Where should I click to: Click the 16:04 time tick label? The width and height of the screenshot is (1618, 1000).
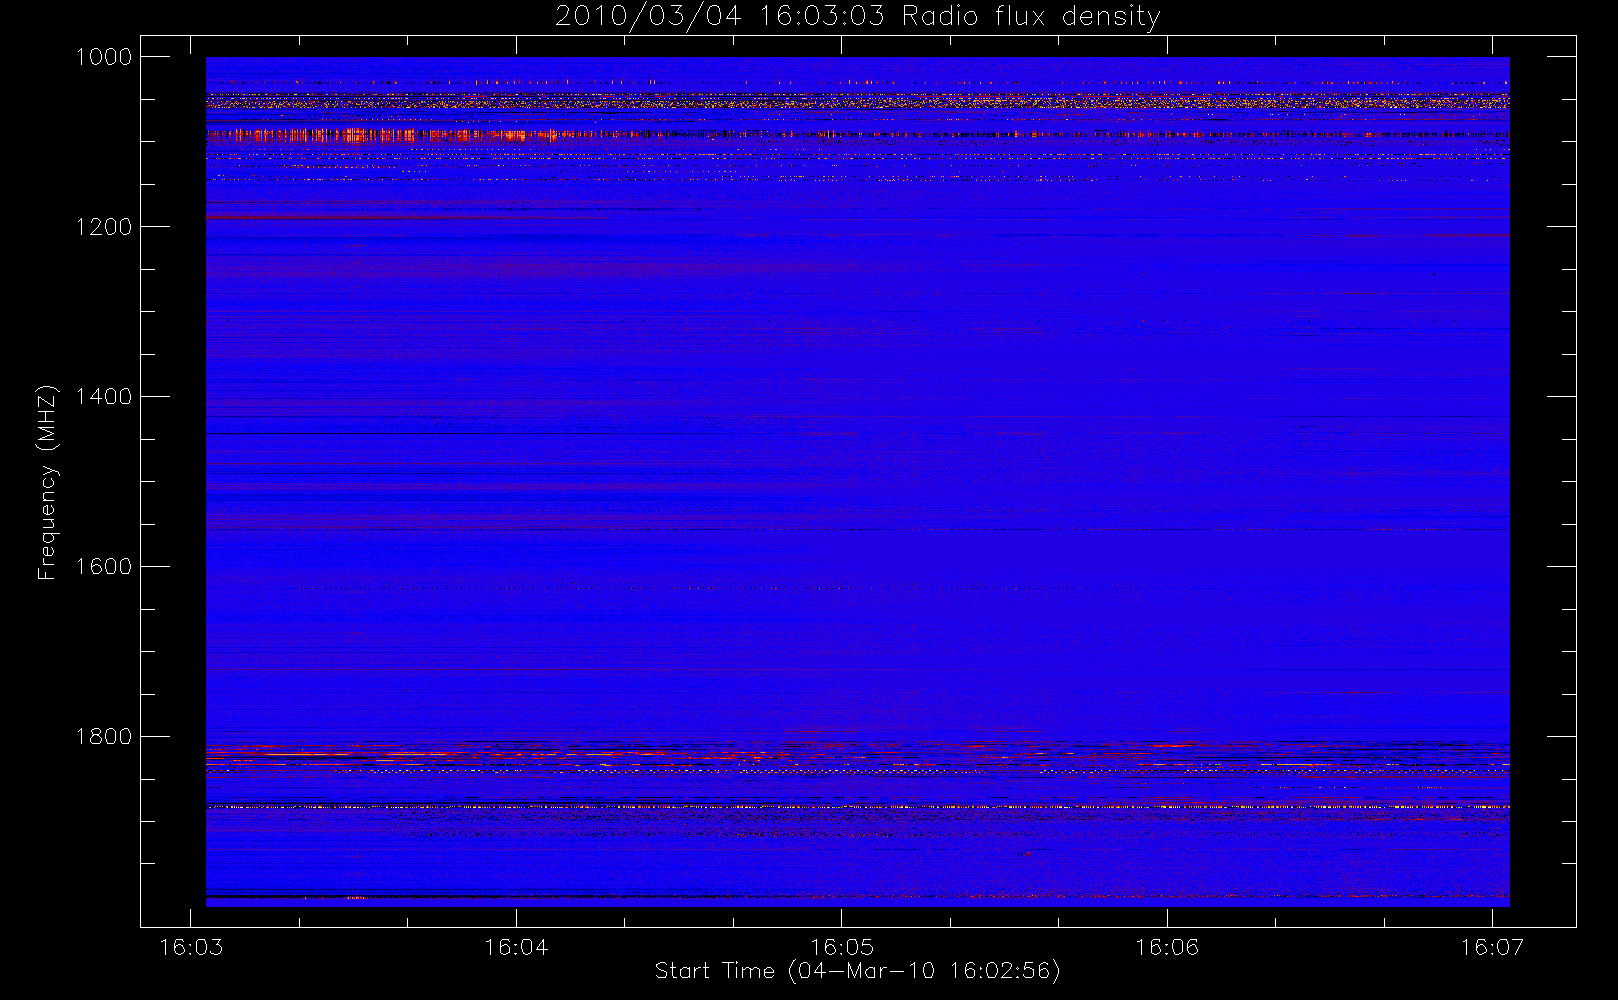[516, 947]
